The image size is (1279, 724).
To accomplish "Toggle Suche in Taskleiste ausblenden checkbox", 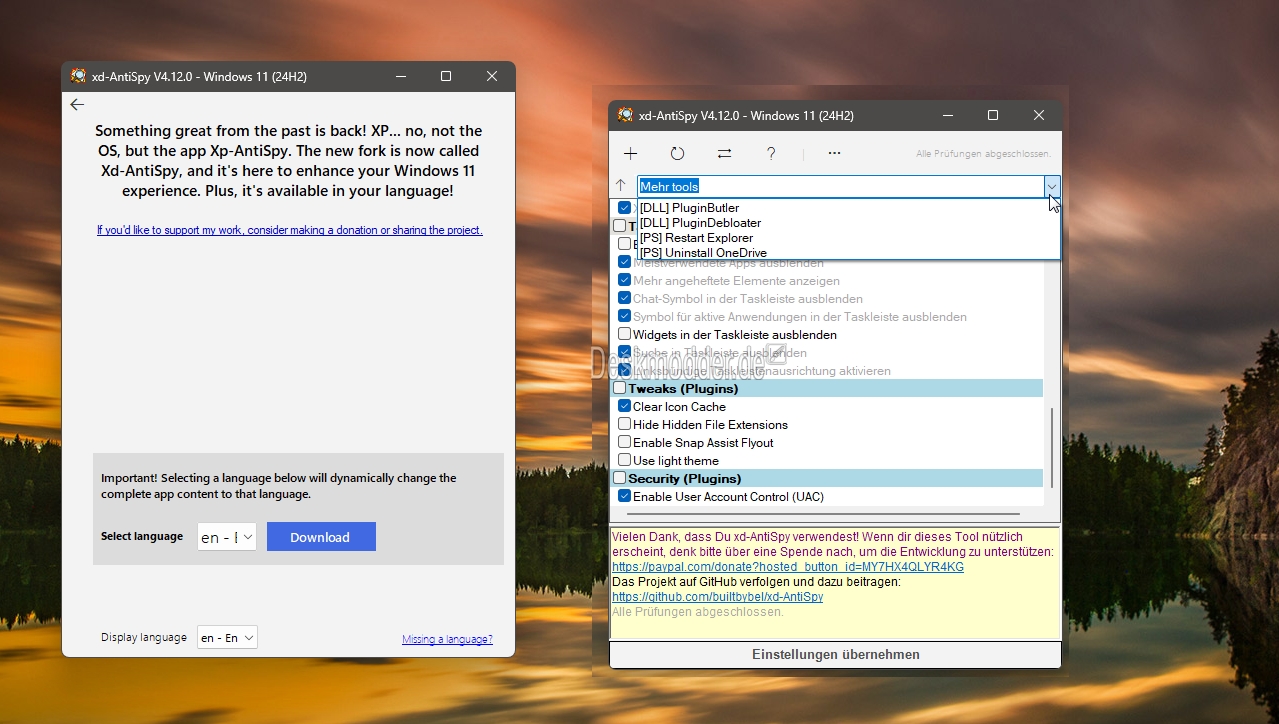I will coord(625,353).
